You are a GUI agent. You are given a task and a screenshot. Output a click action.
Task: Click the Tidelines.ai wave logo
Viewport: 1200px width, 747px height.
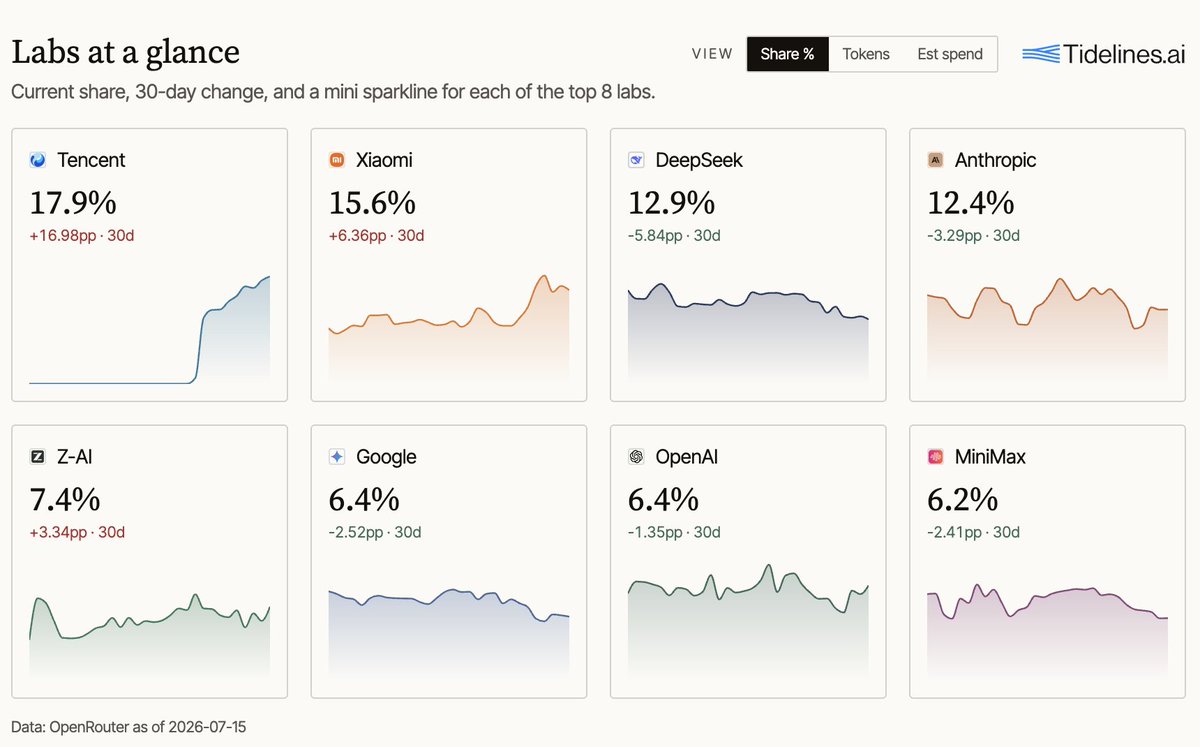click(1042, 54)
